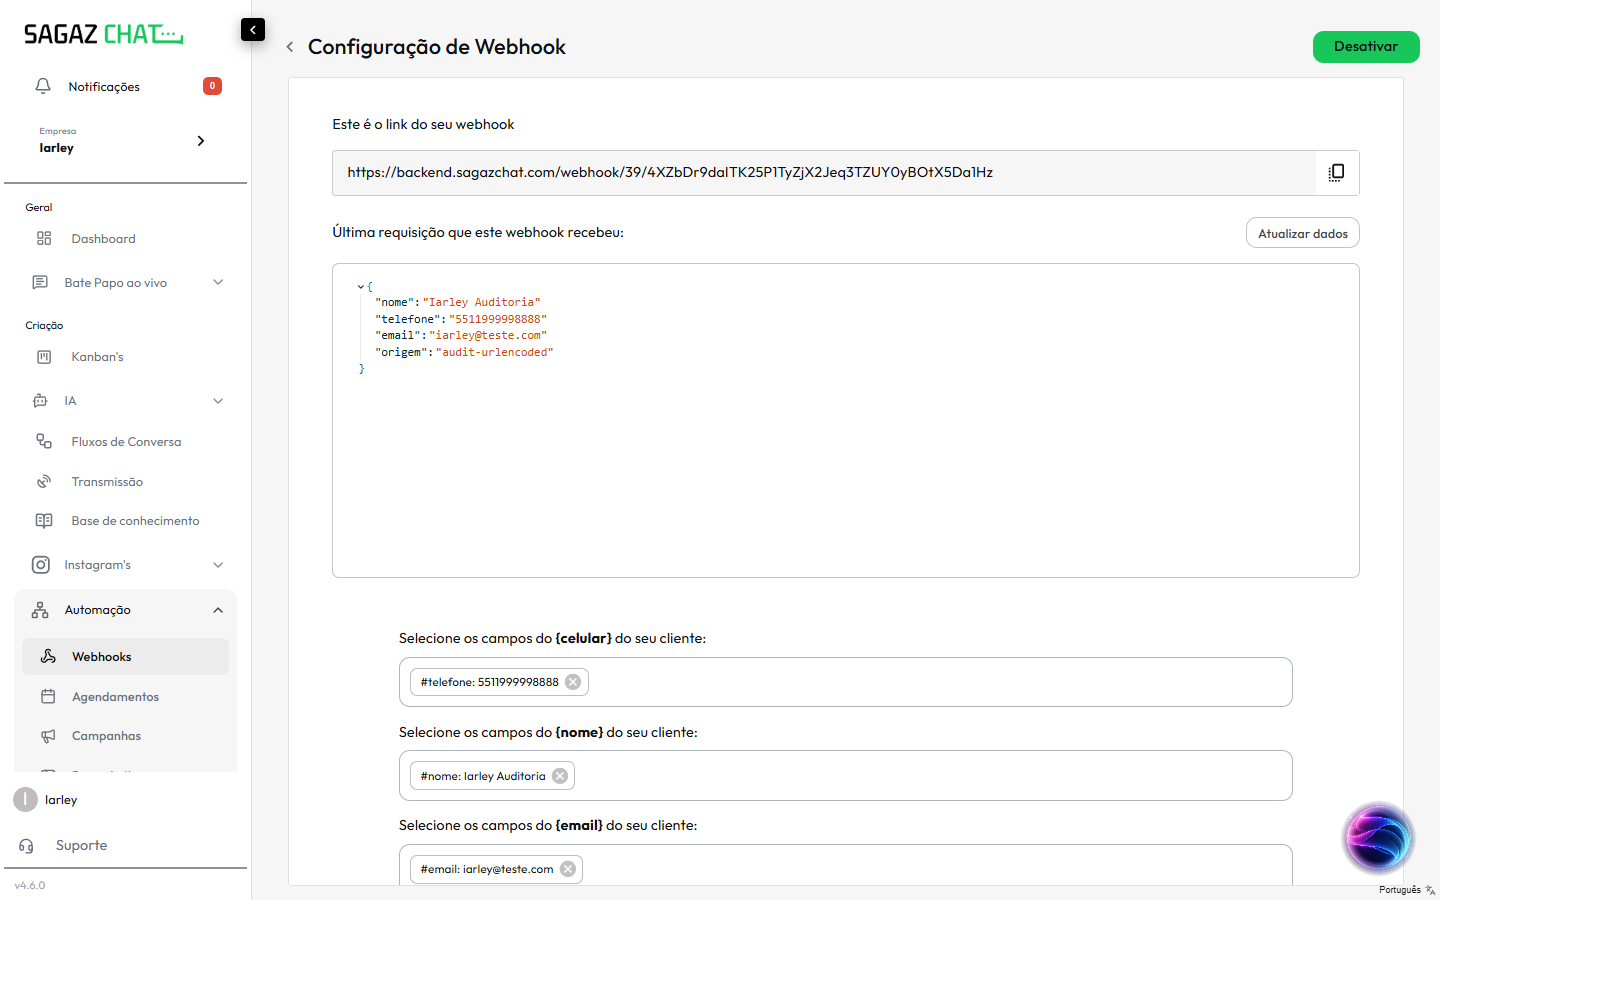Click the Instagram logo icon
Screen dimensions: 1600x1000
pos(41,565)
